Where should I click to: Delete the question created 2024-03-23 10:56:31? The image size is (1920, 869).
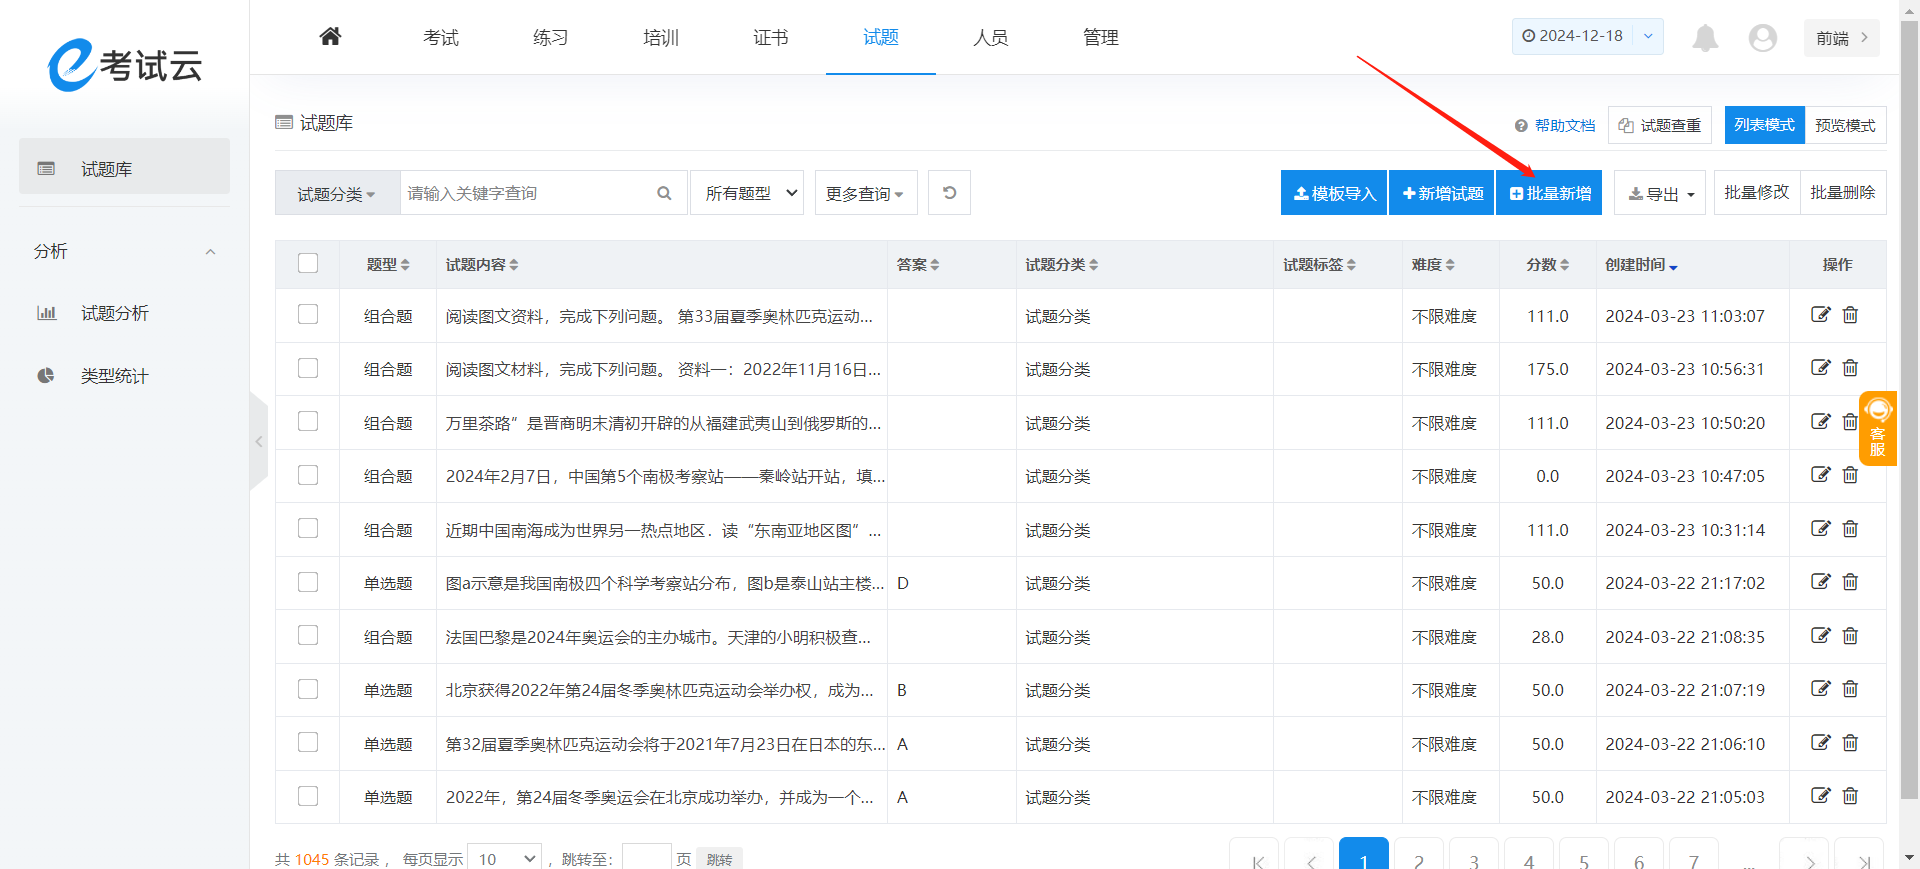(x=1850, y=368)
